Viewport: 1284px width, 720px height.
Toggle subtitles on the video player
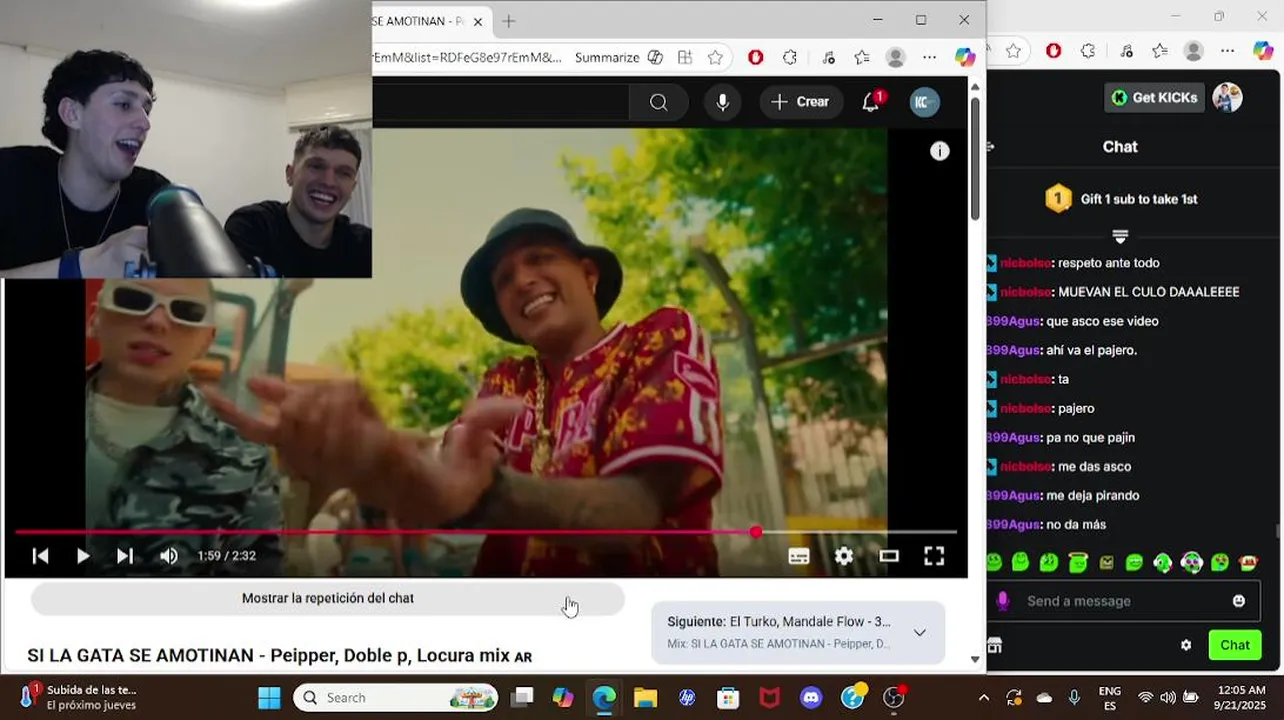(x=798, y=556)
